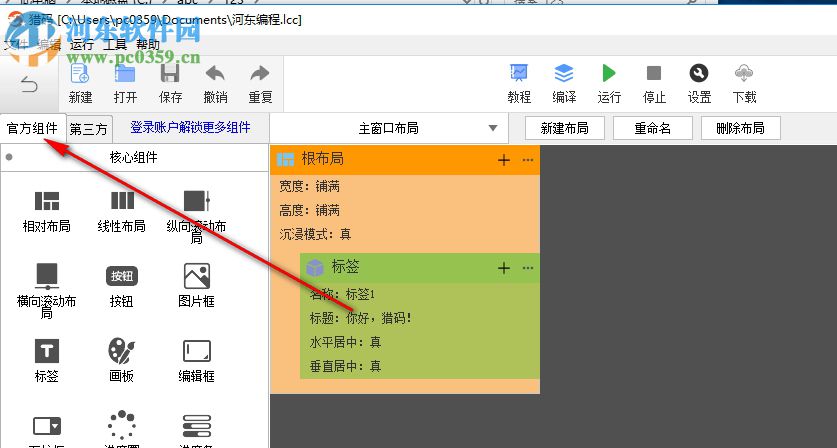Run the project with 运行 toolbar button
Screen dimensions: 837x448
point(609,84)
